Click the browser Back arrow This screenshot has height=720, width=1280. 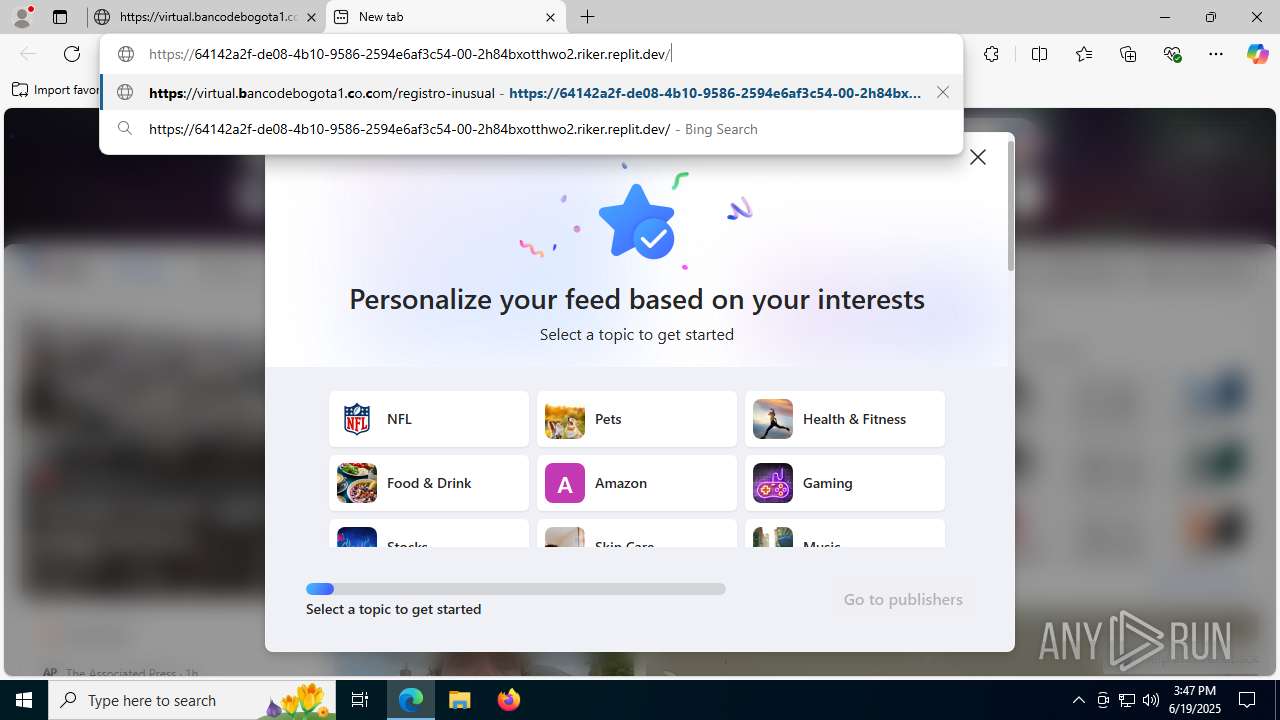[x=28, y=54]
